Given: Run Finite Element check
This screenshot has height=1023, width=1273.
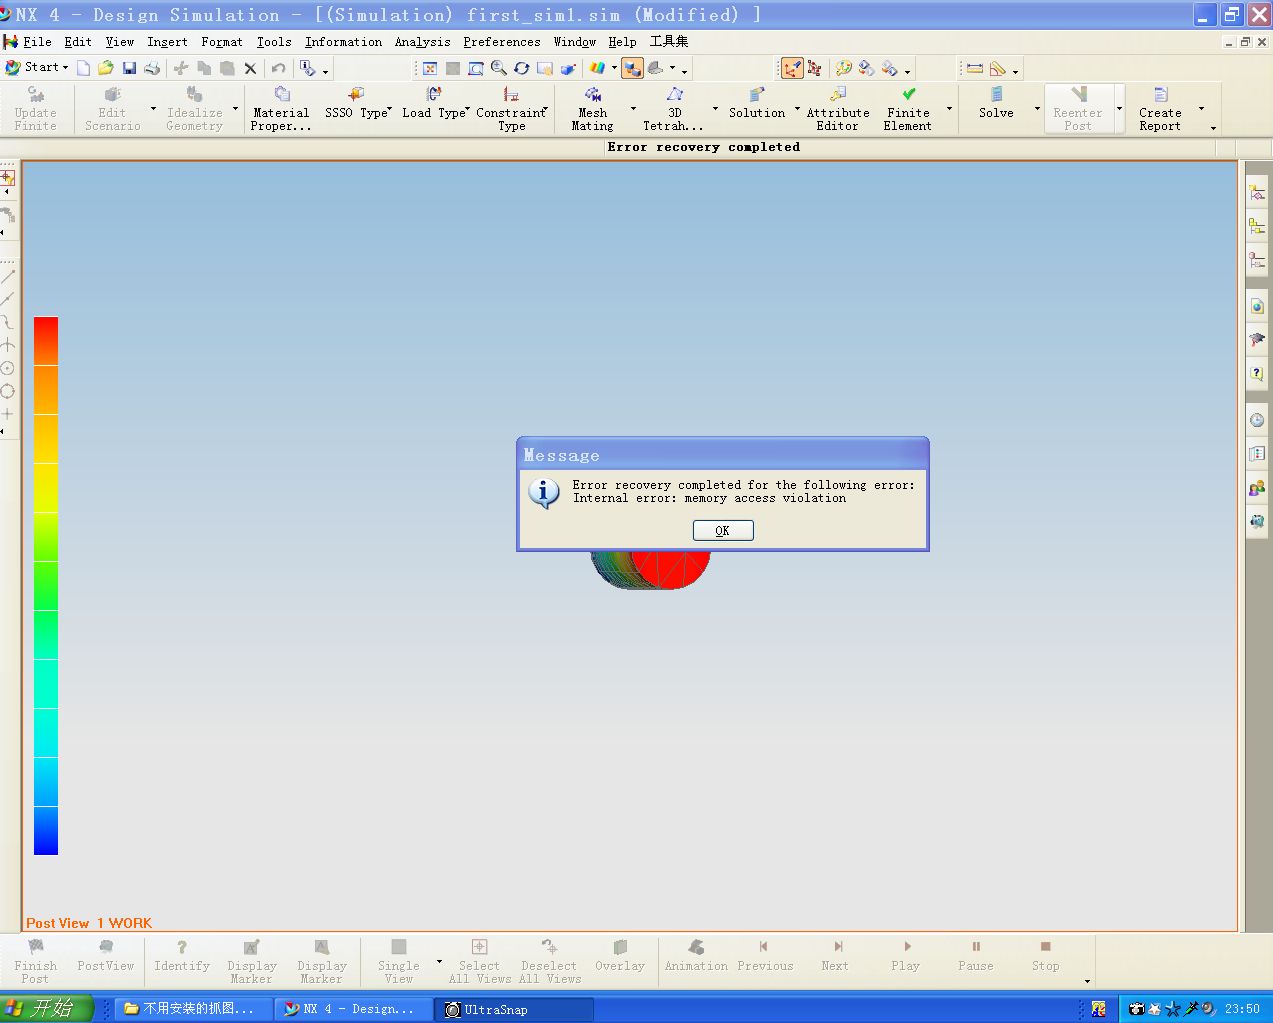Looking at the screenshot, I should pos(908,108).
